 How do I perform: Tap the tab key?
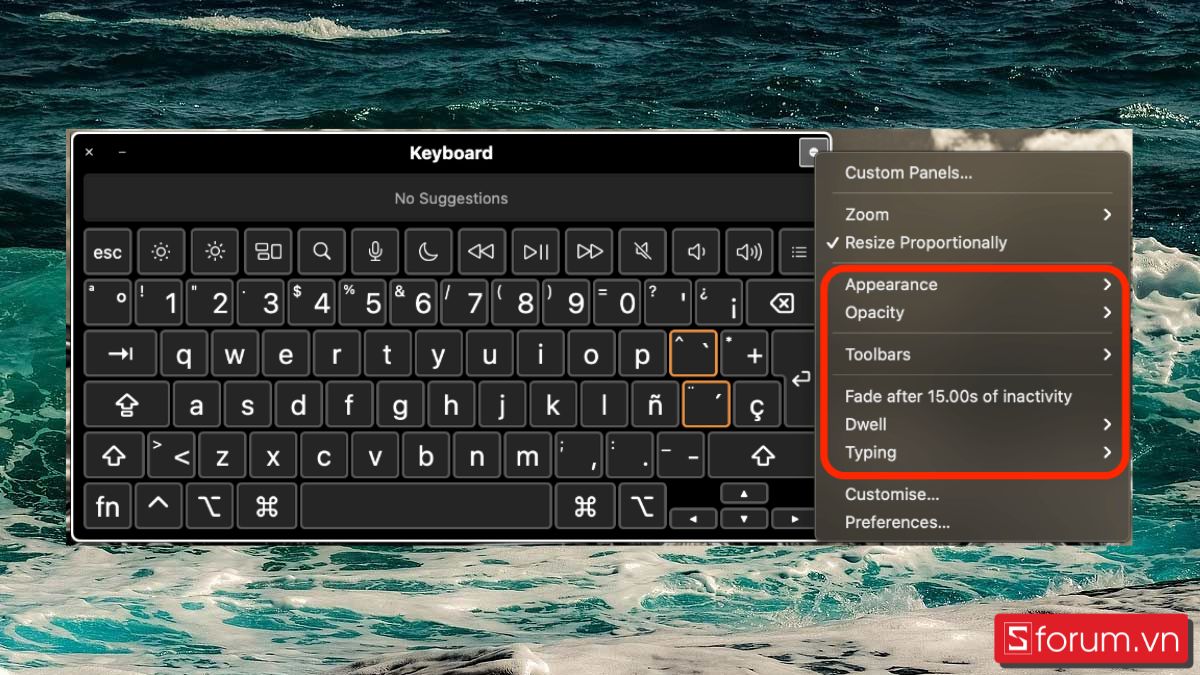click(x=120, y=354)
